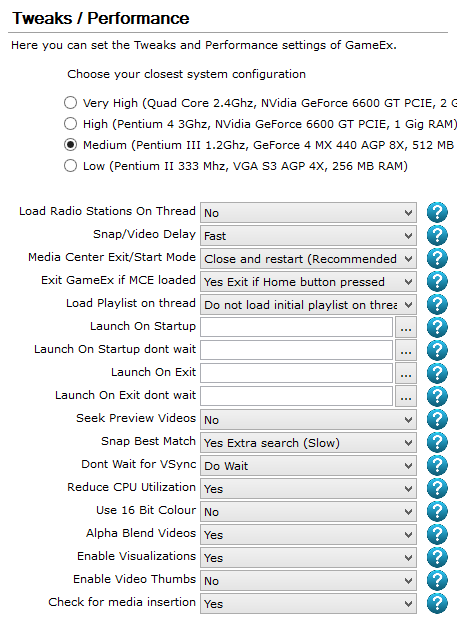Show help for Exit GameEx if MCE loaded
The image size is (457, 619).
click(437, 281)
